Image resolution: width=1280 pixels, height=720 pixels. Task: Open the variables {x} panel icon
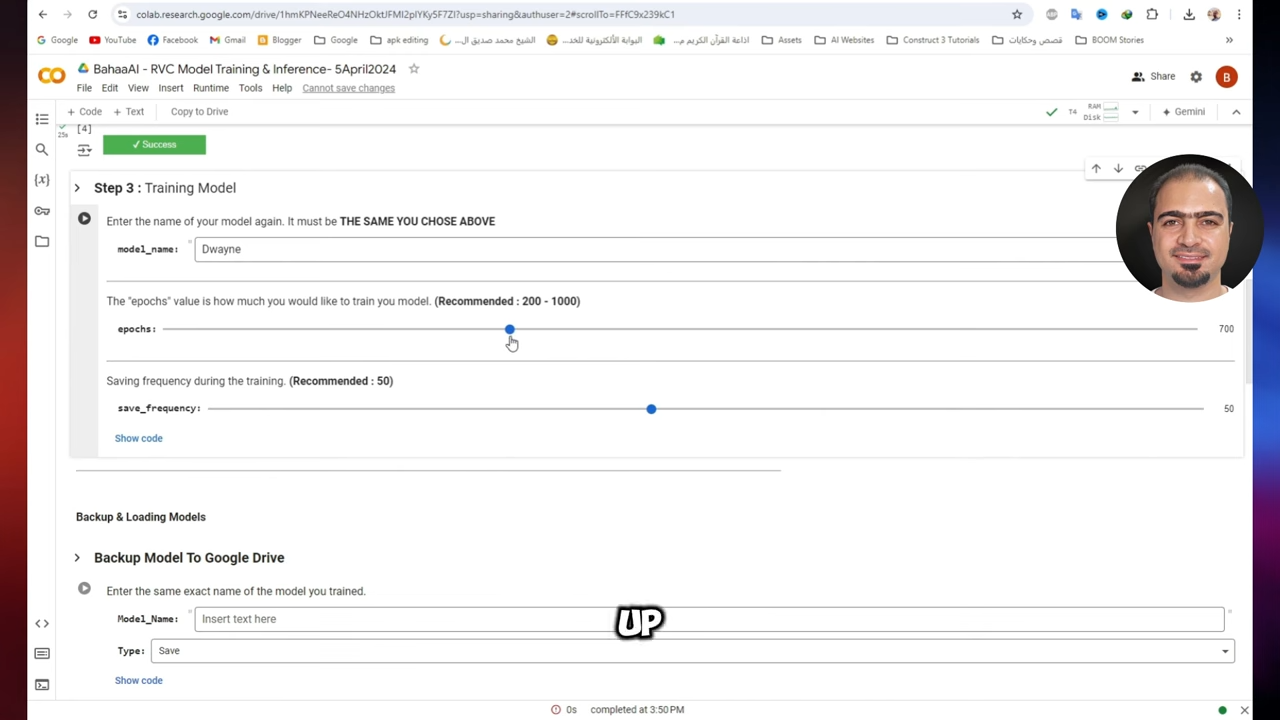(42, 180)
